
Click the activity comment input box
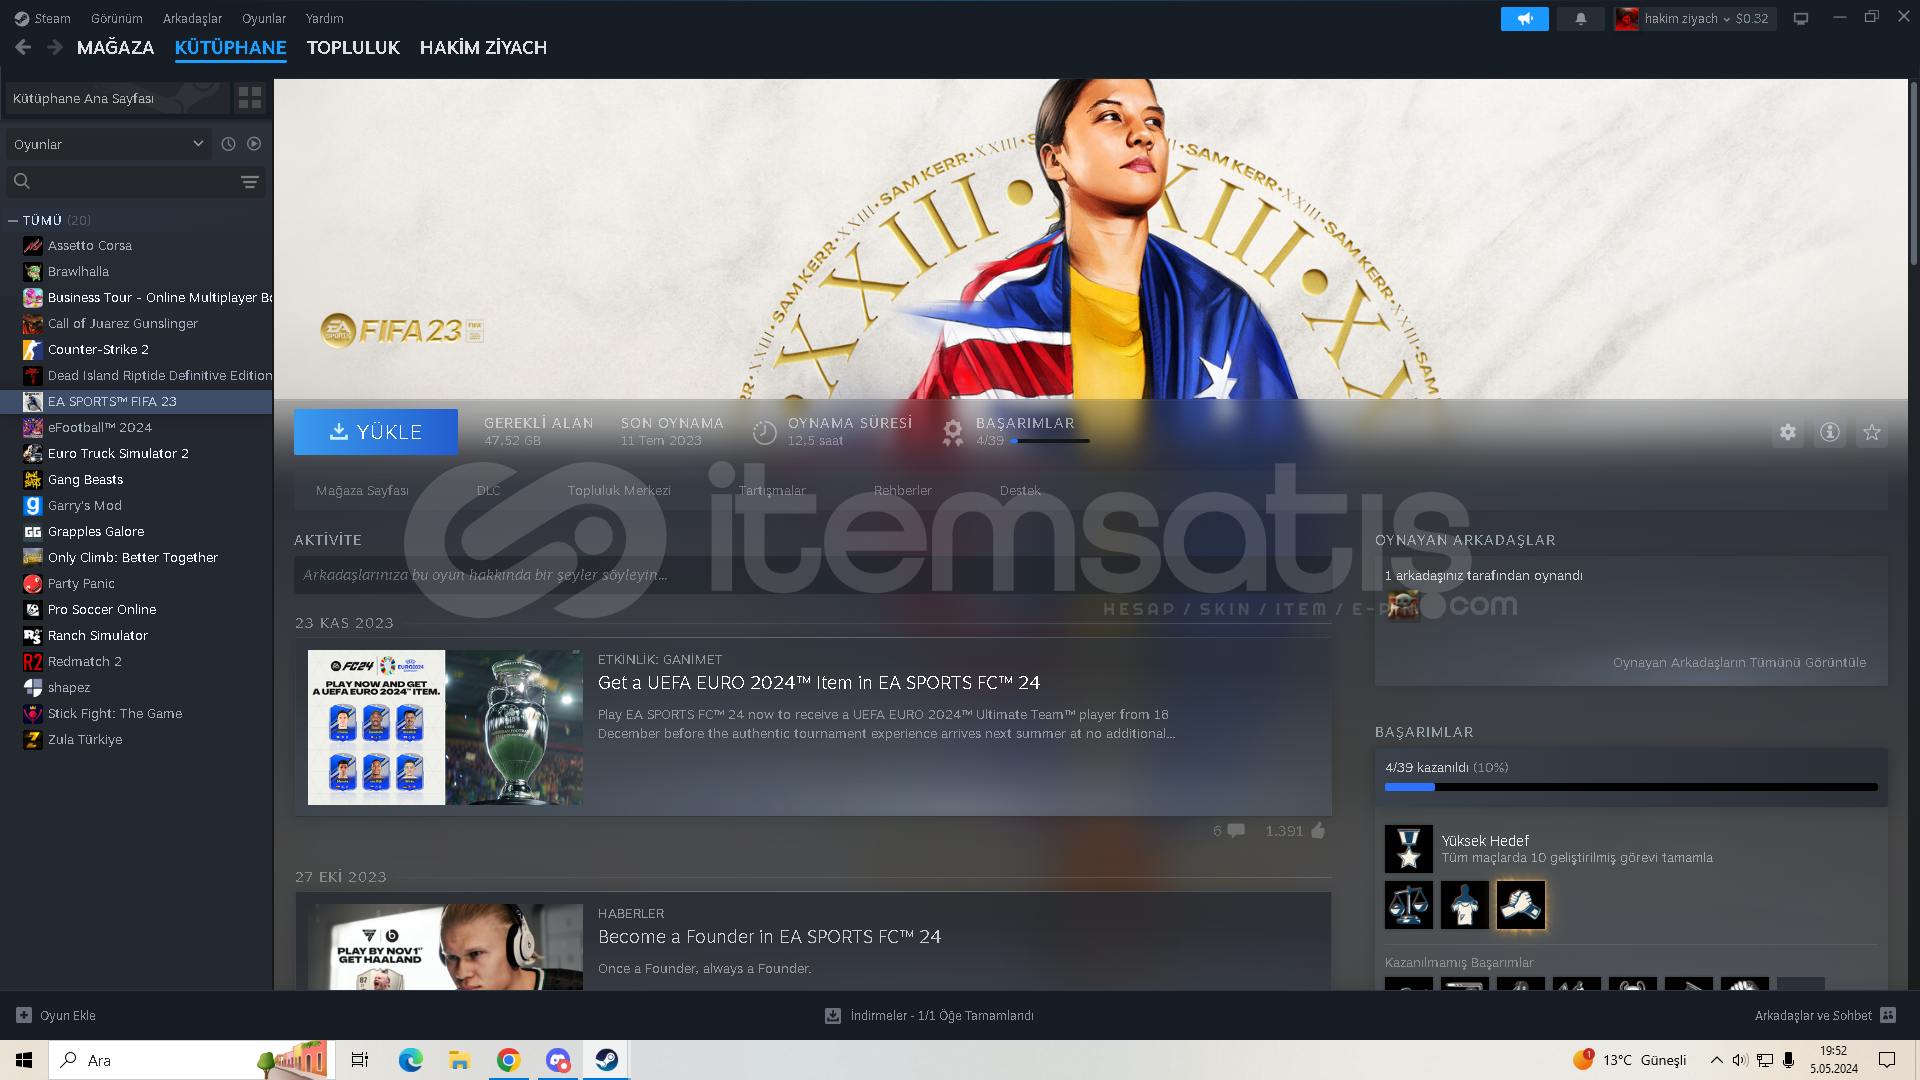812,575
